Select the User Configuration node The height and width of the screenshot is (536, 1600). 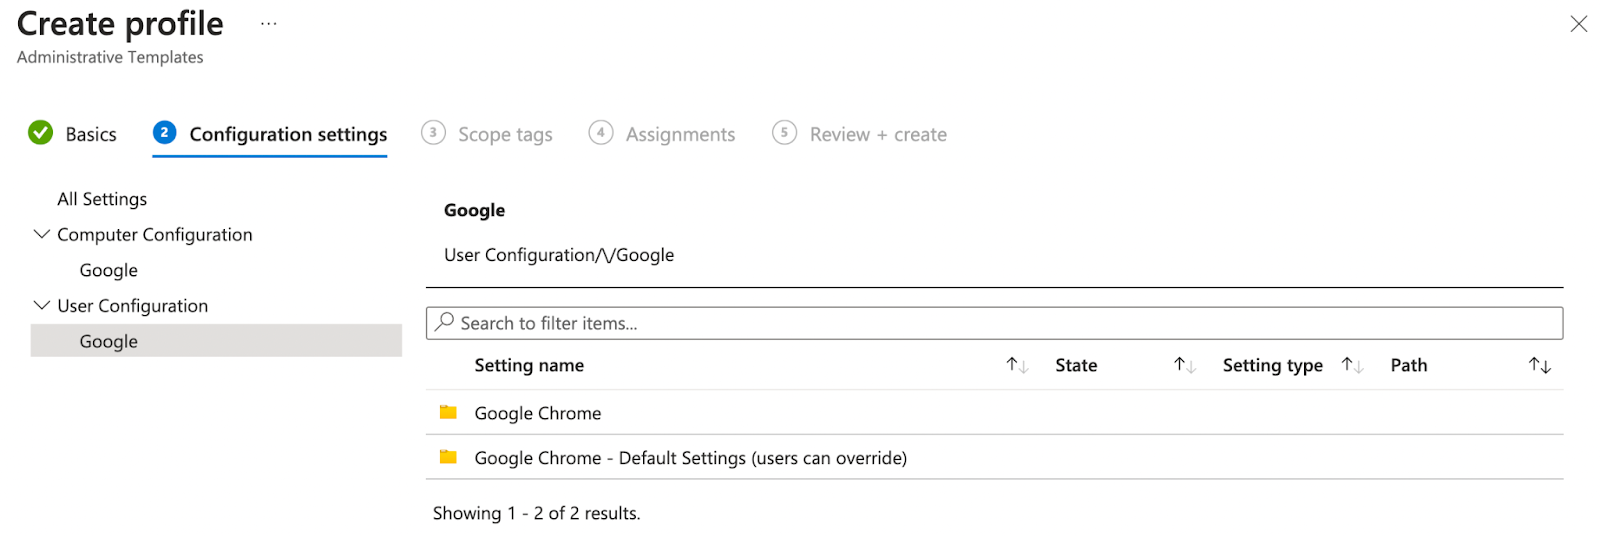[x=133, y=305]
